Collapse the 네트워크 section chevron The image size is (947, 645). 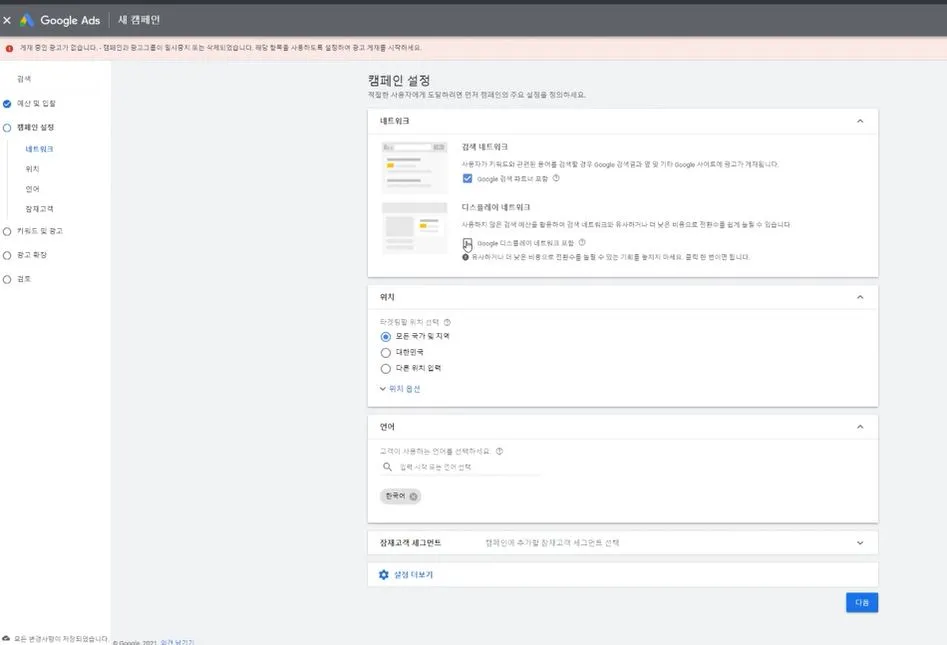(860, 120)
